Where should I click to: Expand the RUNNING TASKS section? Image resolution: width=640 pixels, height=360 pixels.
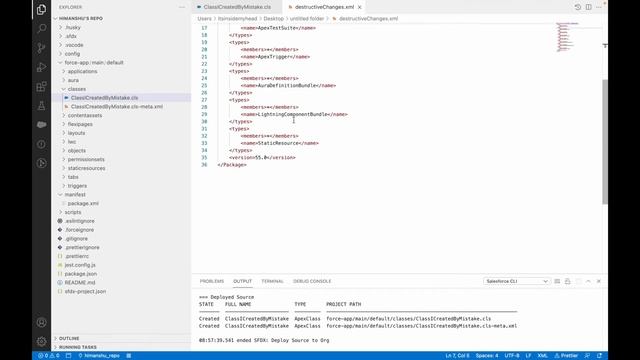coord(78,347)
